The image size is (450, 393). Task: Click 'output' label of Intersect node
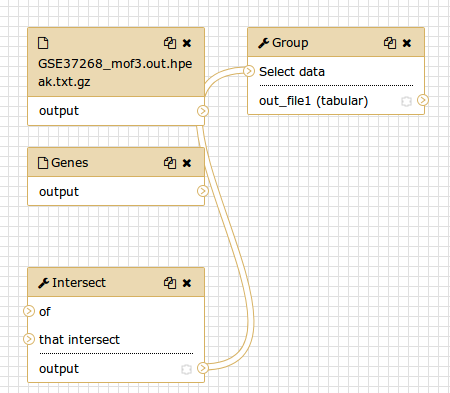59,369
